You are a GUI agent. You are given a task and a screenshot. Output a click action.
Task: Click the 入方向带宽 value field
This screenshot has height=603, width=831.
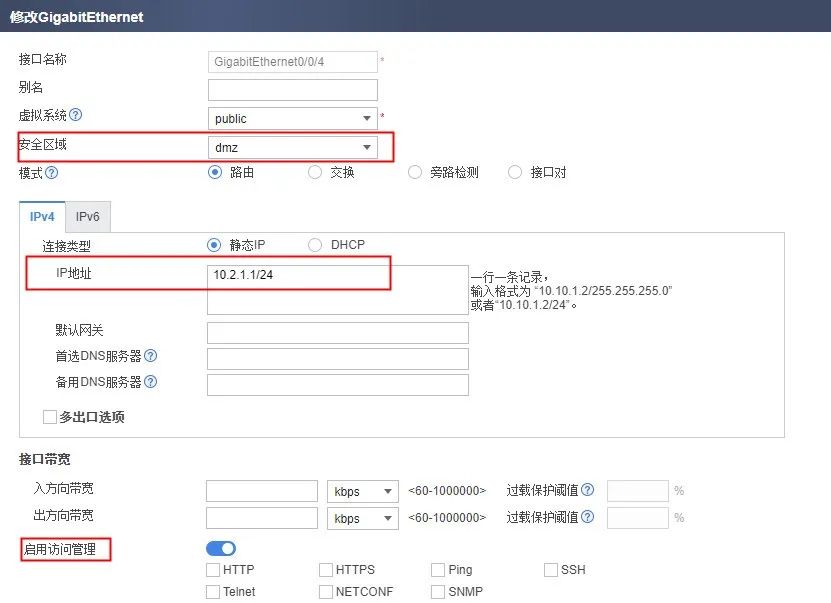pos(262,491)
